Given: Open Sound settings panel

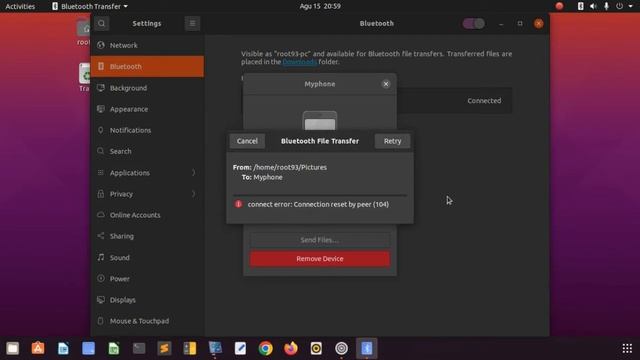Looking at the screenshot, I should pyautogui.click(x=147, y=258).
